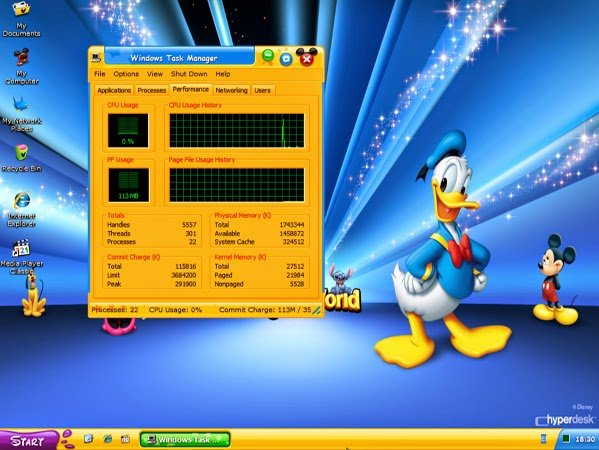599x450 pixels.
Task: Click Physical Memory Total 1743344
Action: pyautogui.click(x=291, y=225)
